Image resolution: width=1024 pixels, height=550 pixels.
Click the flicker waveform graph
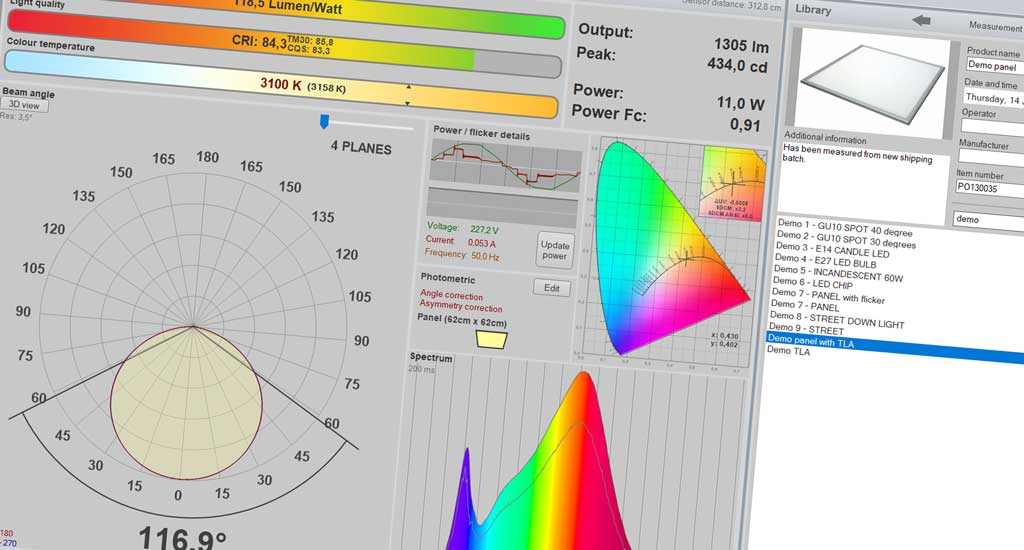coord(505,166)
